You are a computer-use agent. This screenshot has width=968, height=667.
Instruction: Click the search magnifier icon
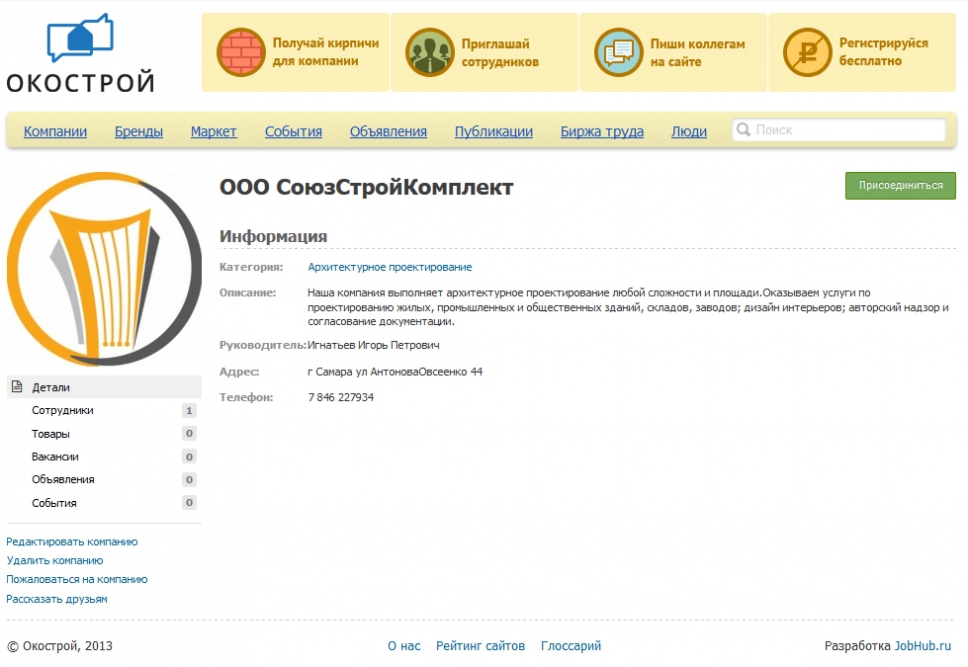tap(743, 130)
